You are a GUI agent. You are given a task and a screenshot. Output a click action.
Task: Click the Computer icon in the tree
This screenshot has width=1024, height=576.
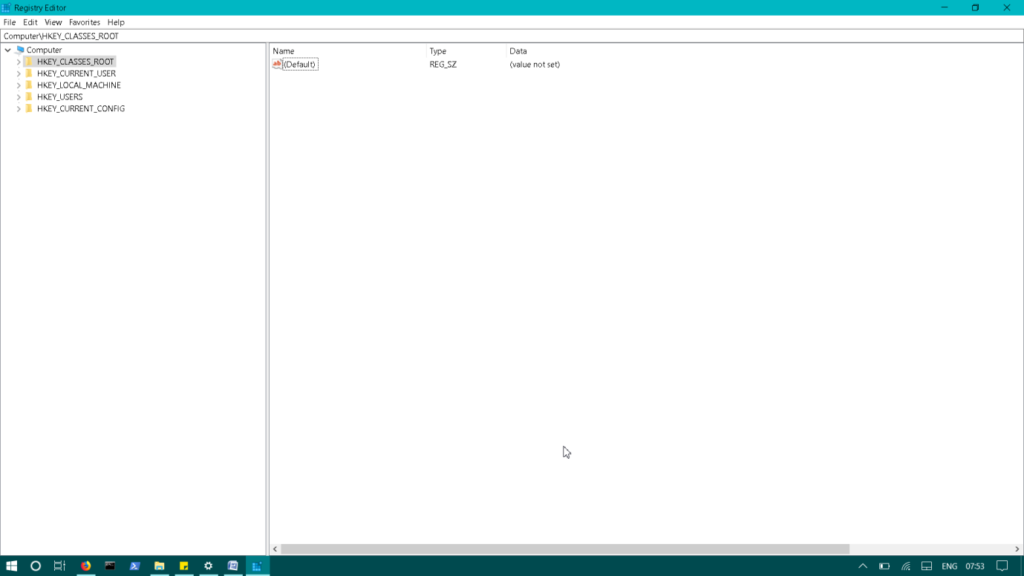(x=20, y=50)
